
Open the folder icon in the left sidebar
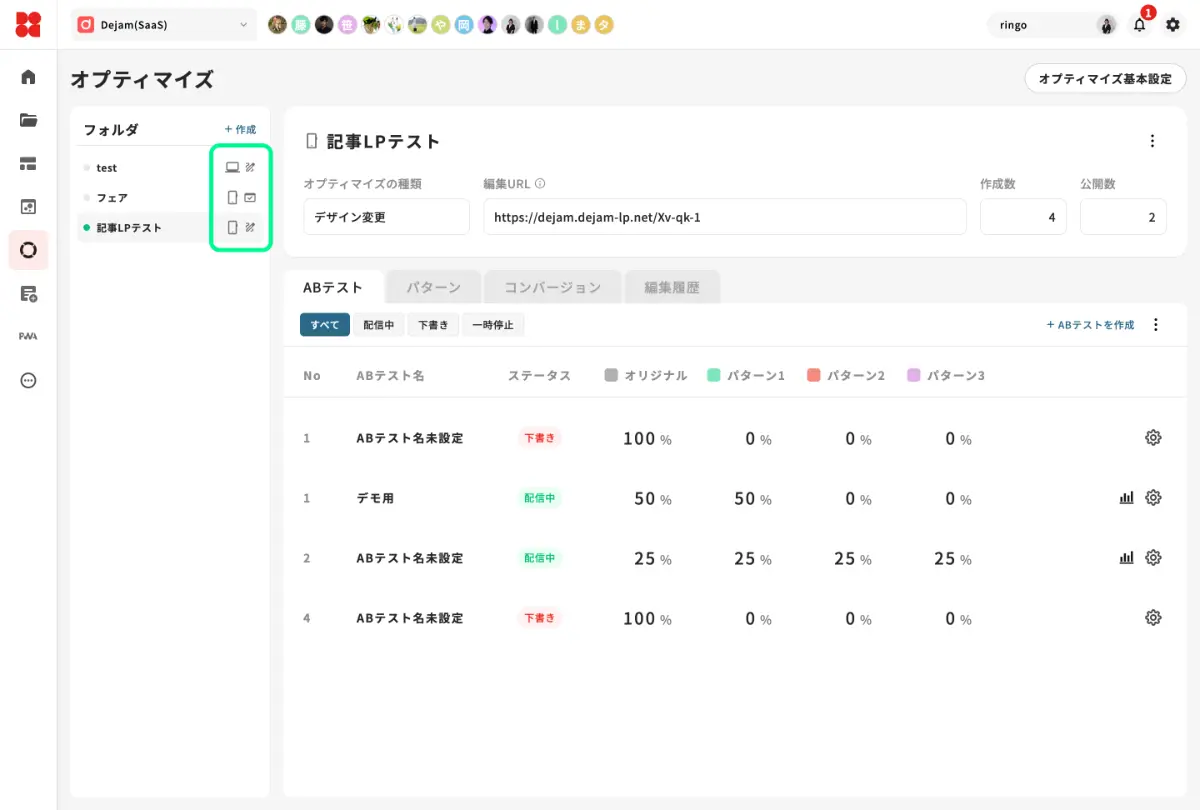28,120
